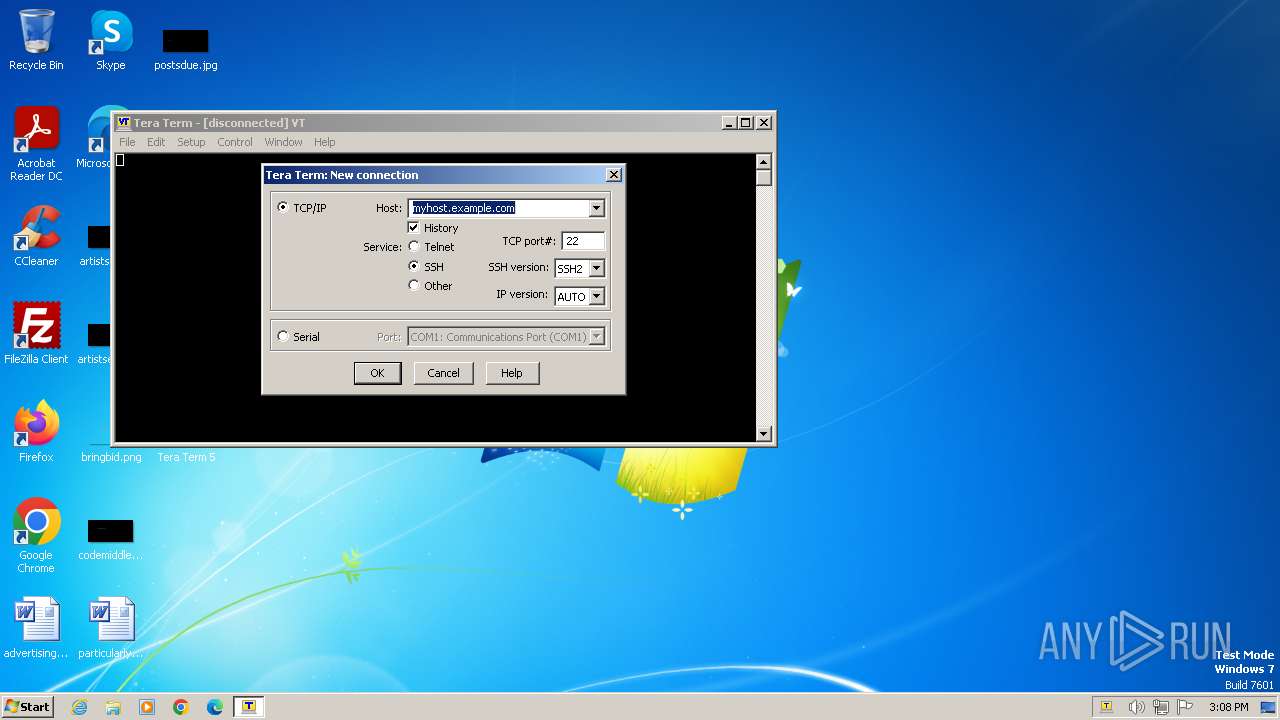Open the File menu
The height and width of the screenshot is (720, 1280).
coord(127,142)
